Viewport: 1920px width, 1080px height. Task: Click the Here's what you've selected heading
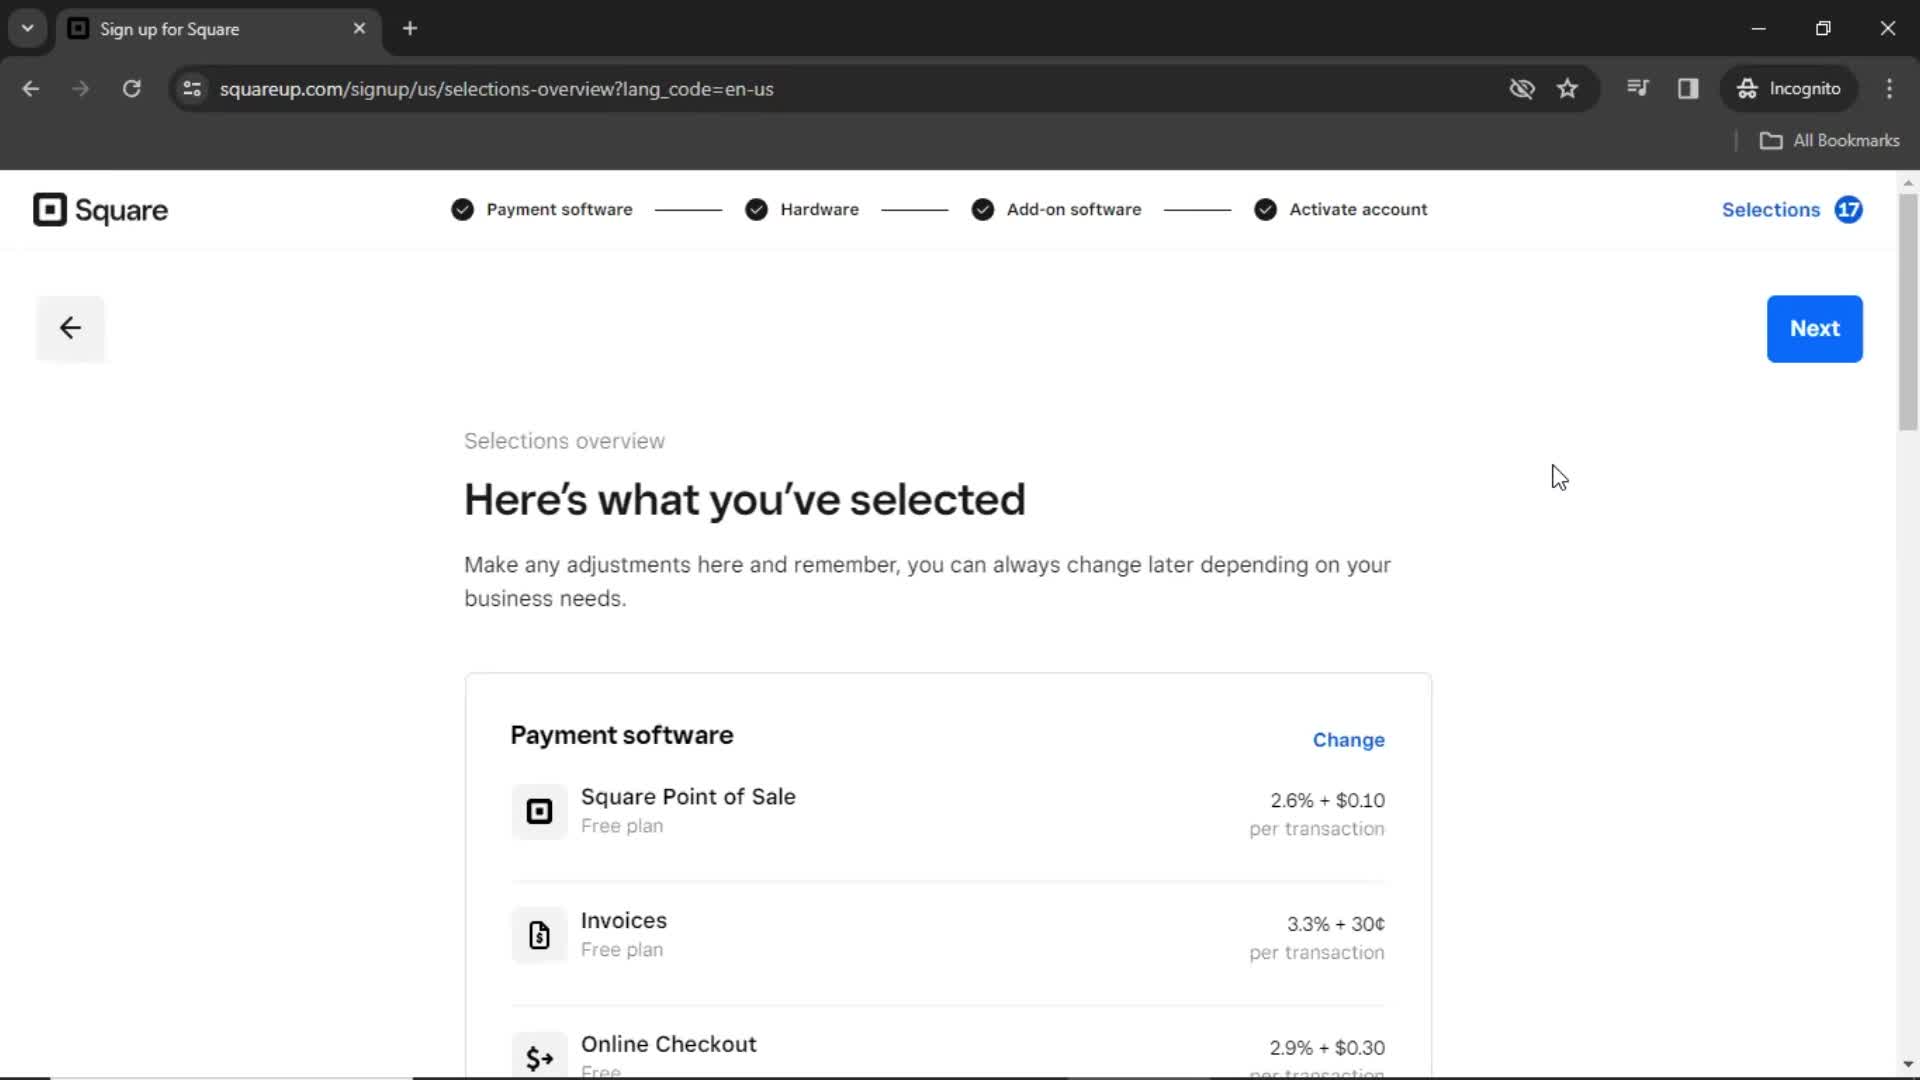click(744, 500)
